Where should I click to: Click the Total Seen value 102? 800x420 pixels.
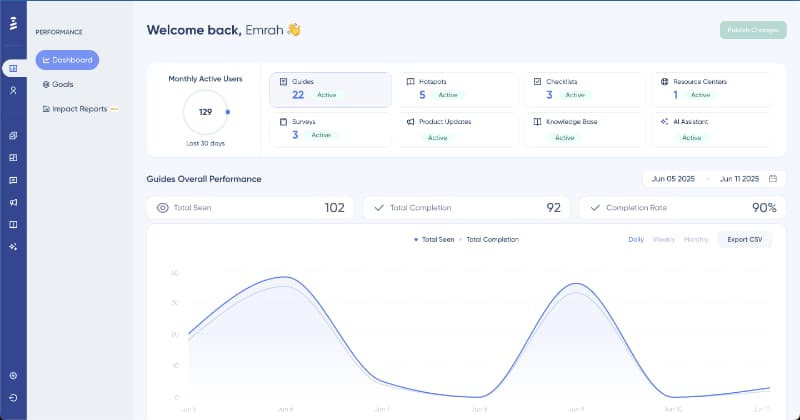[335, 208]
